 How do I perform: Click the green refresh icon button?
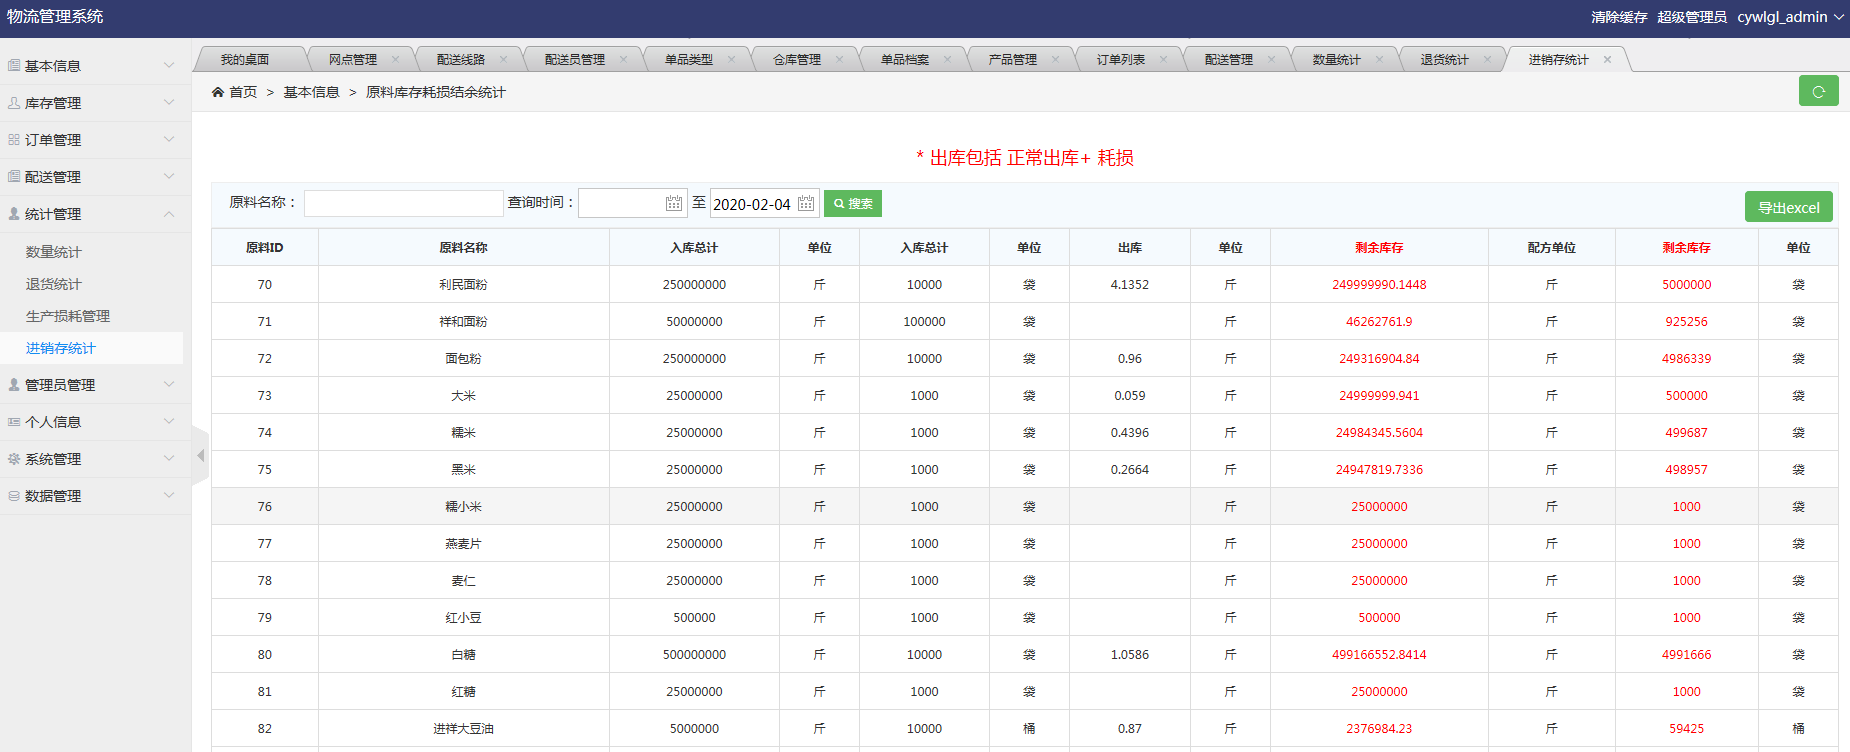(1818, 91)
